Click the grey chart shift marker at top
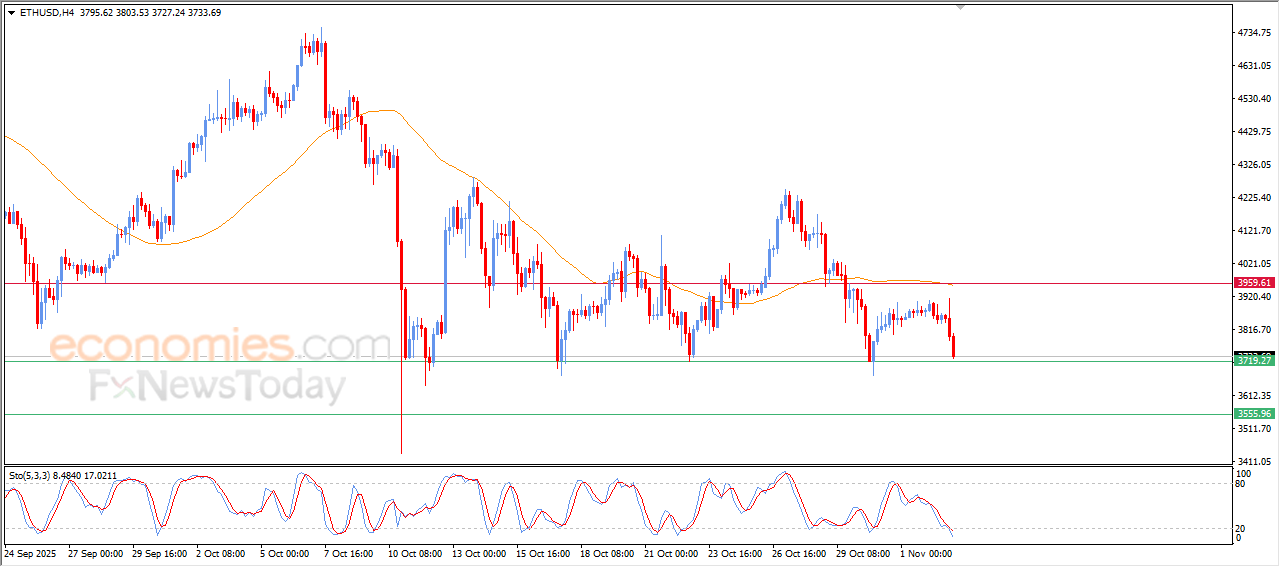1280x567 pixels. [x=961, y=7]
